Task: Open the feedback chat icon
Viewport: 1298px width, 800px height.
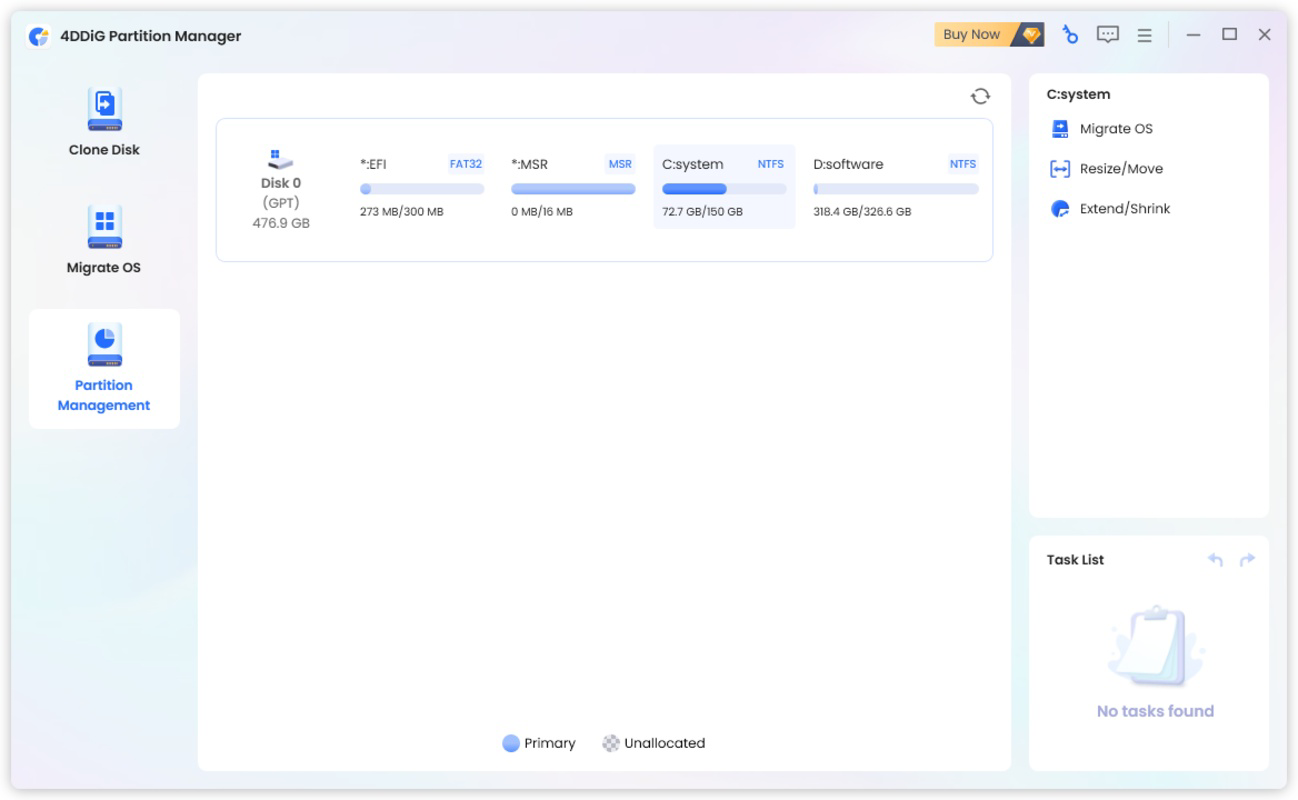Action: point(1107,35)
